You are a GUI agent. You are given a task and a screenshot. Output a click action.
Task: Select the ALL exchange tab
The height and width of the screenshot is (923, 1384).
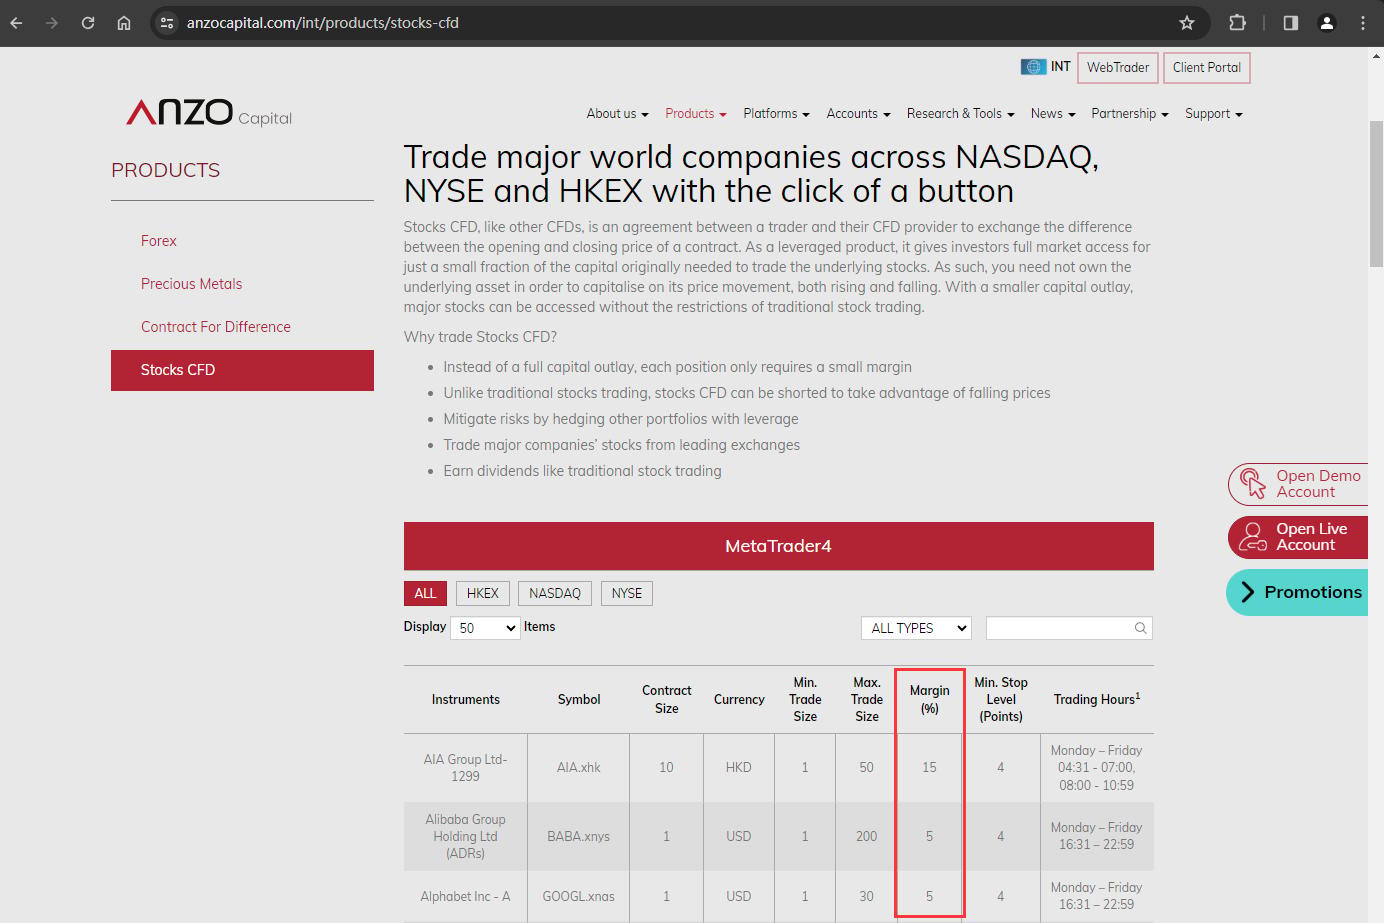coord(425,593)
